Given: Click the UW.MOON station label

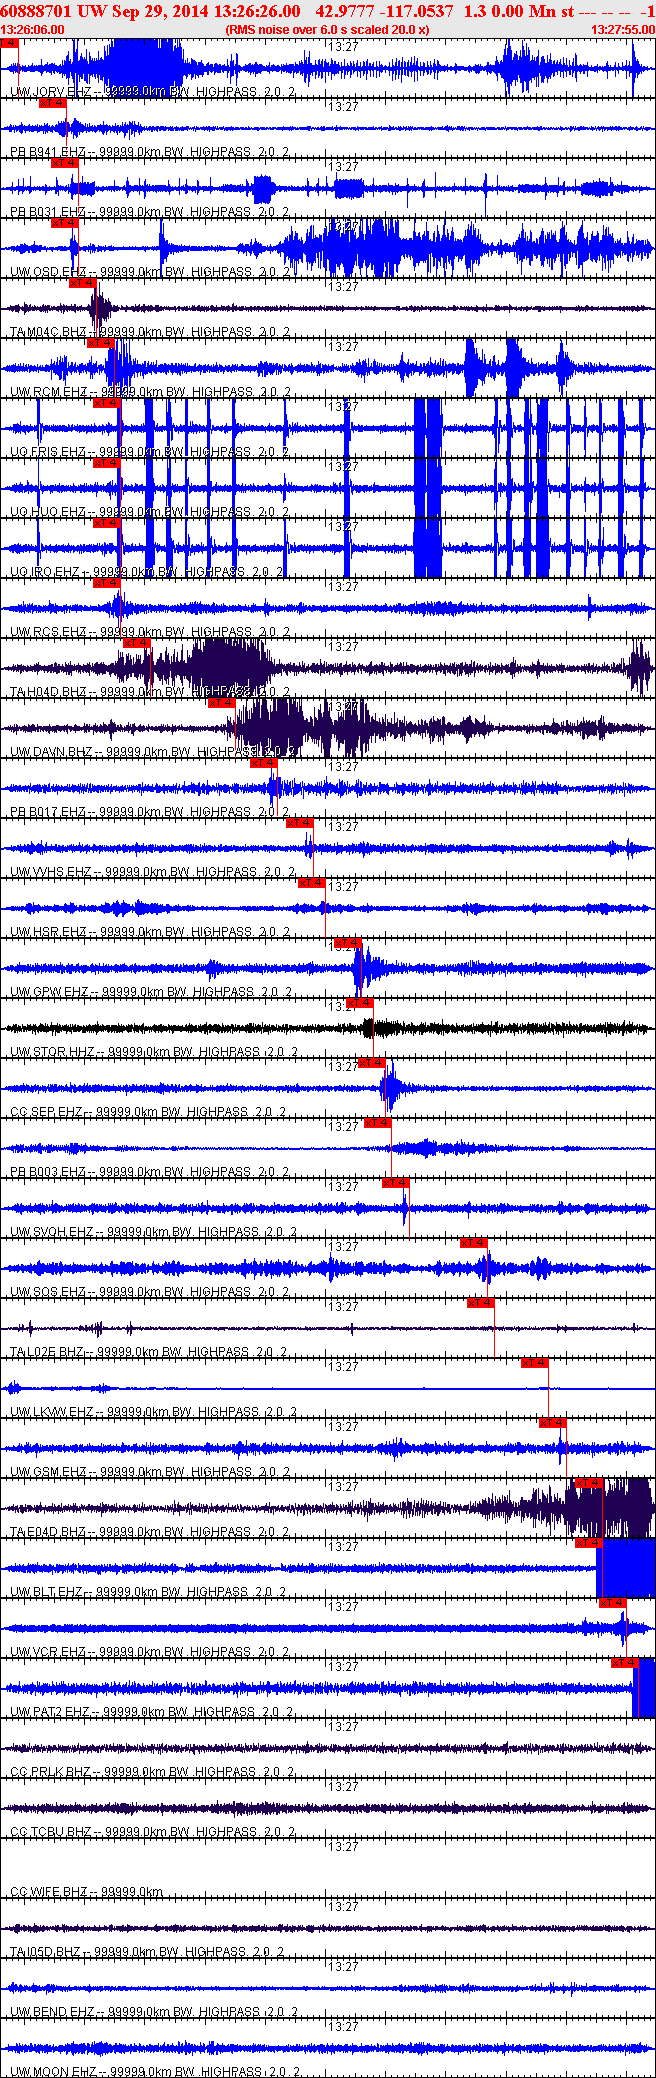Looking at the screenshot, I should (50, 2072).
